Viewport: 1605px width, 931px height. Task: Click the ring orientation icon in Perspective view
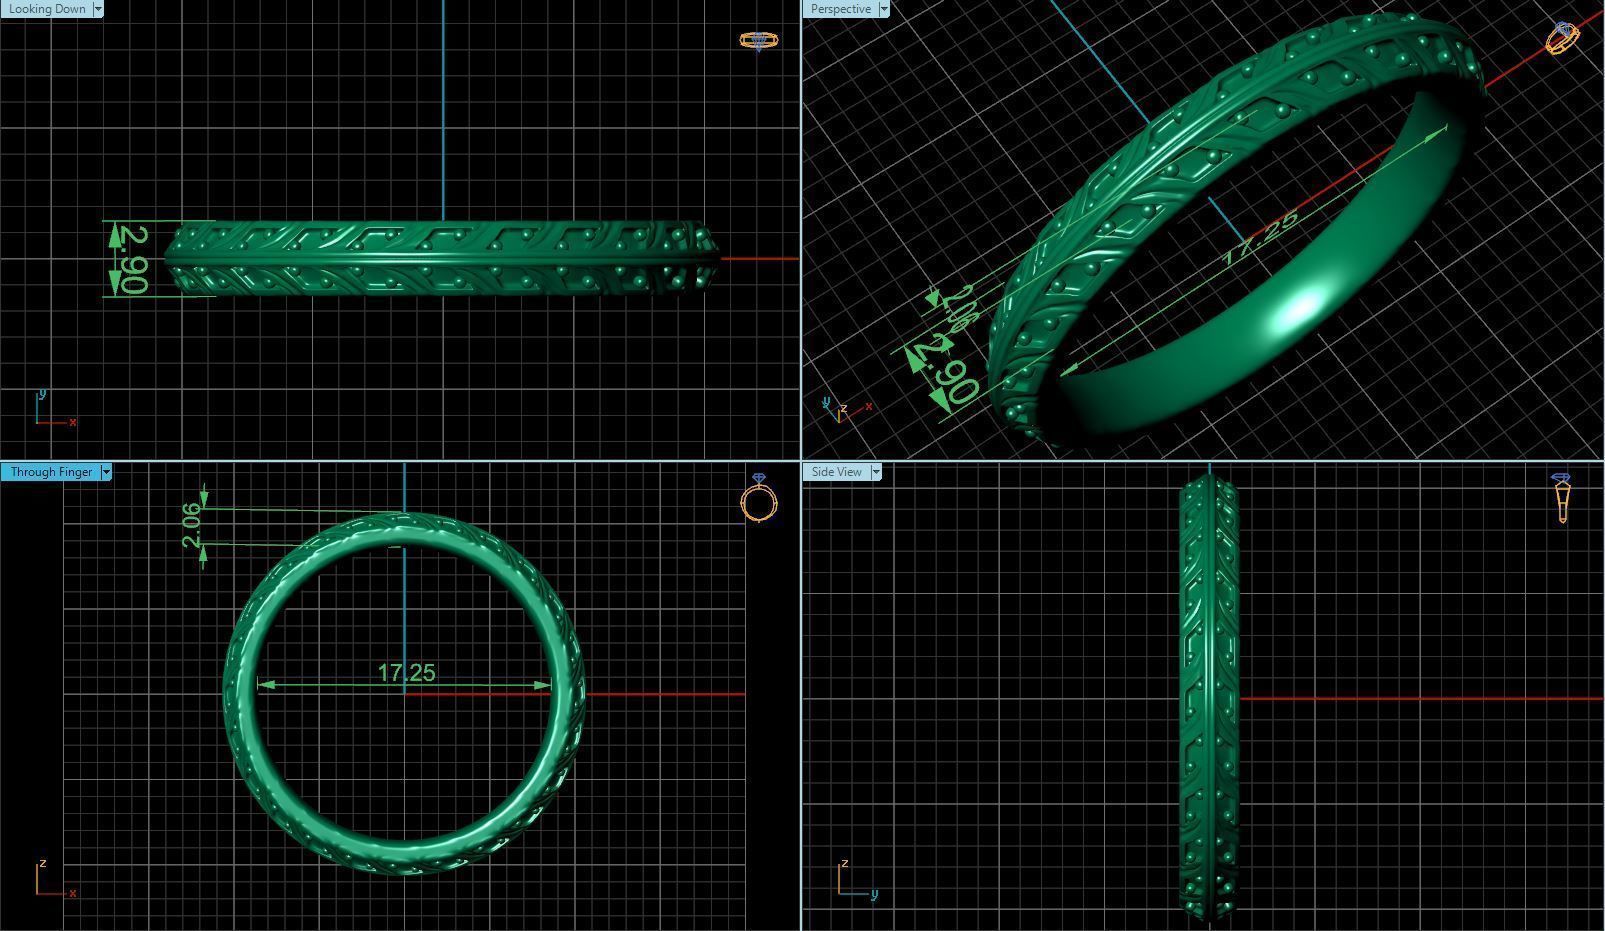click(1562, 38)
